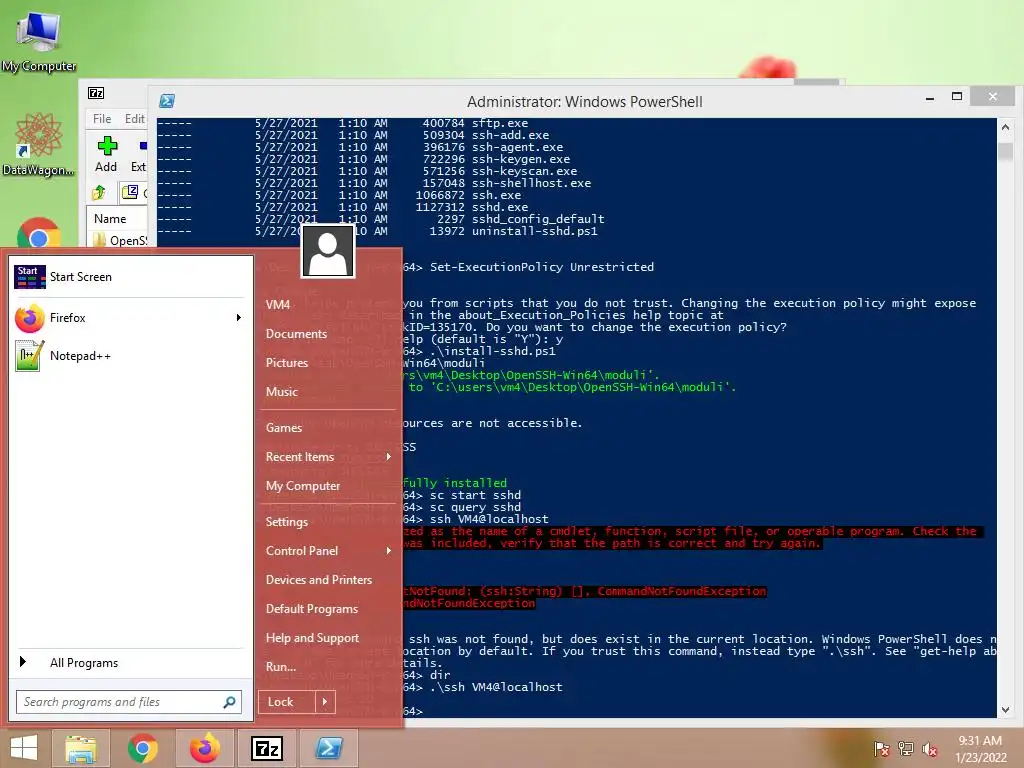The width and height of the screenshot is (1024, 768).
Task: Select the OpenSSH folder row in 7-Zip
Action: click(120, 240)
